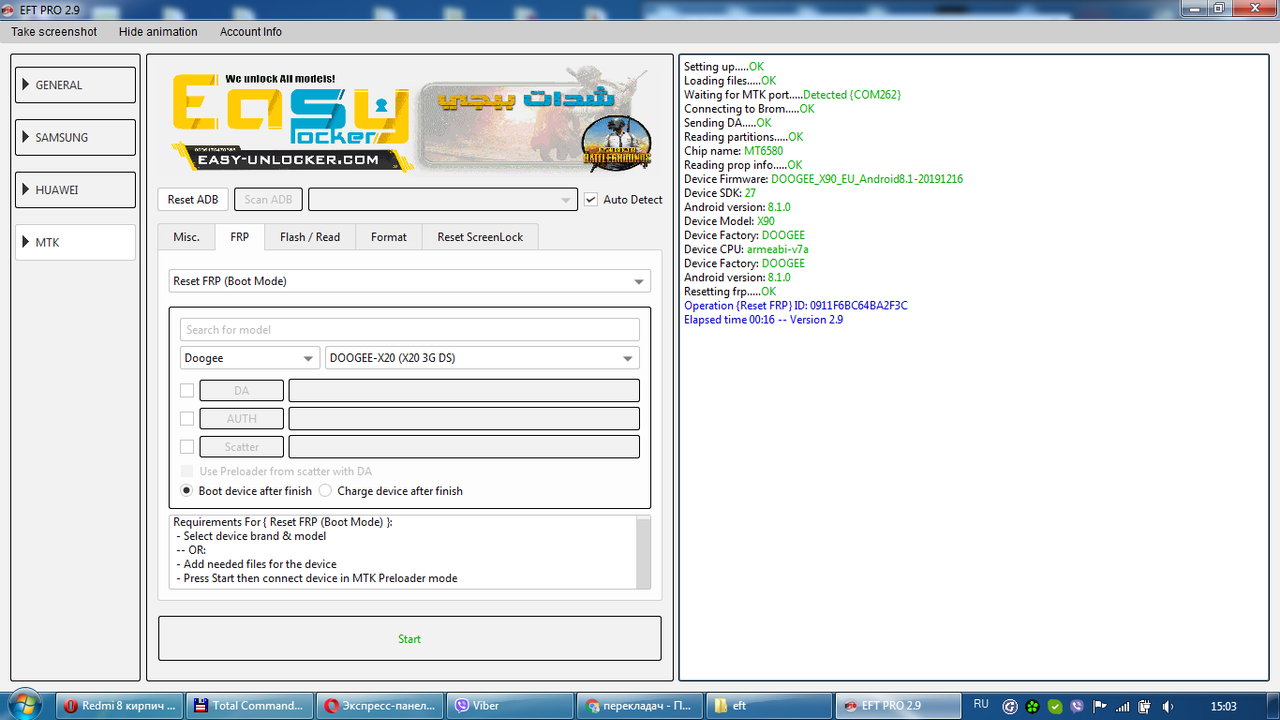1280x720 pixels.
Task: Switch to the Reset ScreenLock tab
Action: [x=480, y=237]
